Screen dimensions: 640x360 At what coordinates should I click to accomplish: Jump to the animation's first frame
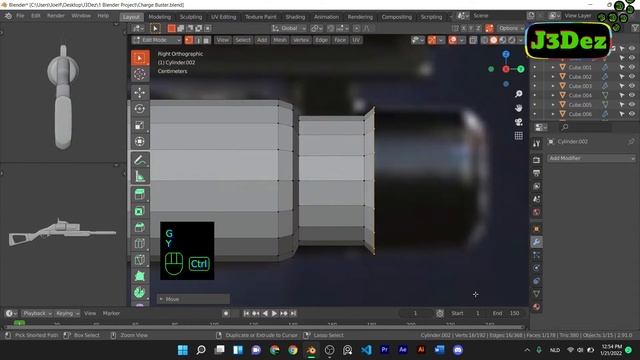pos(246,313)
